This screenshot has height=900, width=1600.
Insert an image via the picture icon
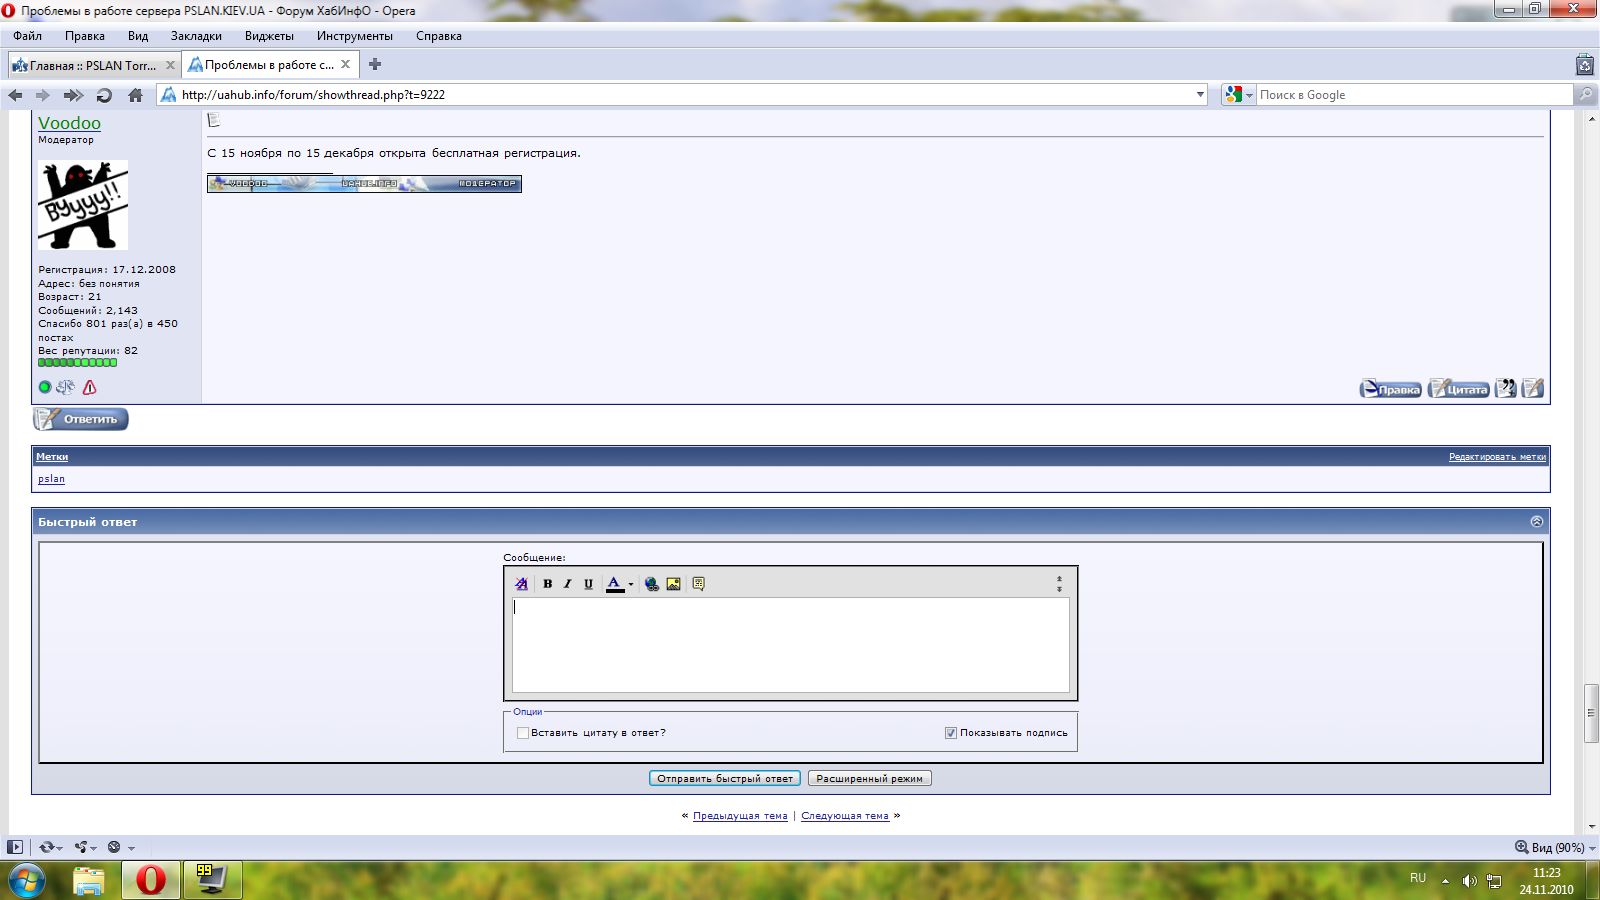[674, 584]
